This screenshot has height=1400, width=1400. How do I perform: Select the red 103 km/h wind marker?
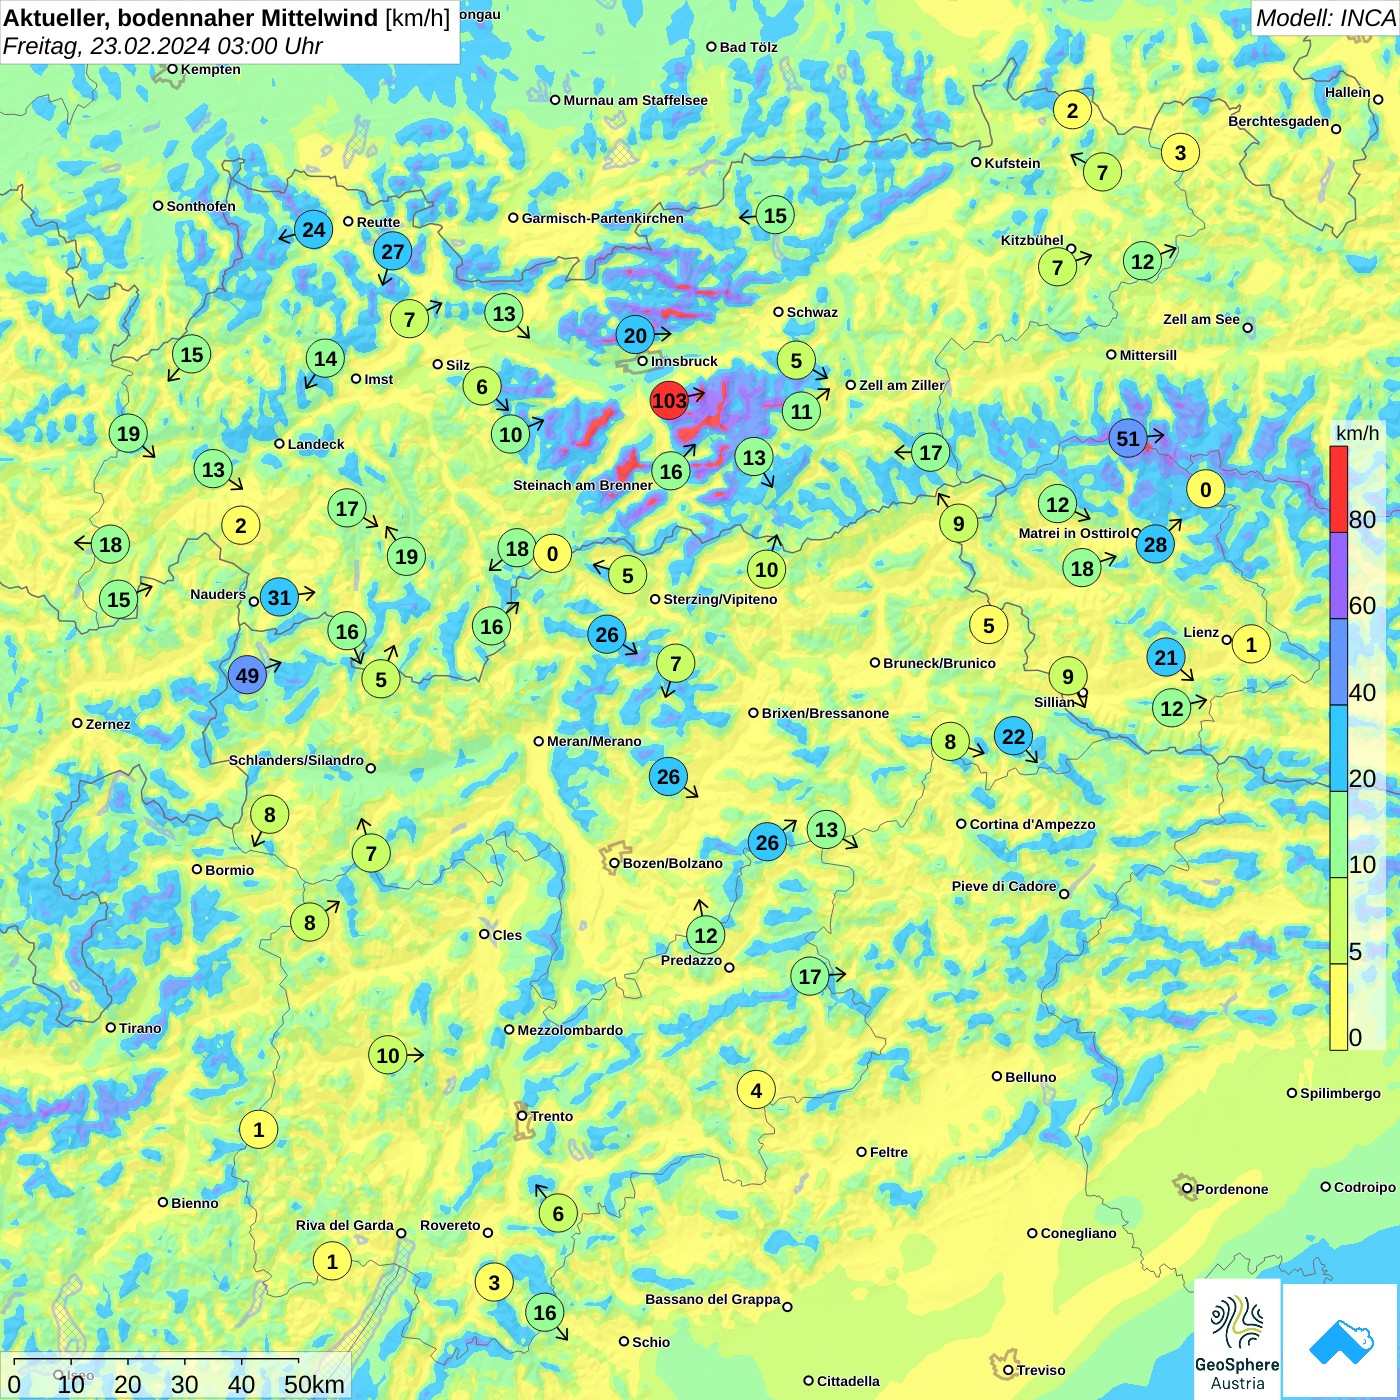[x=669, y=401]
